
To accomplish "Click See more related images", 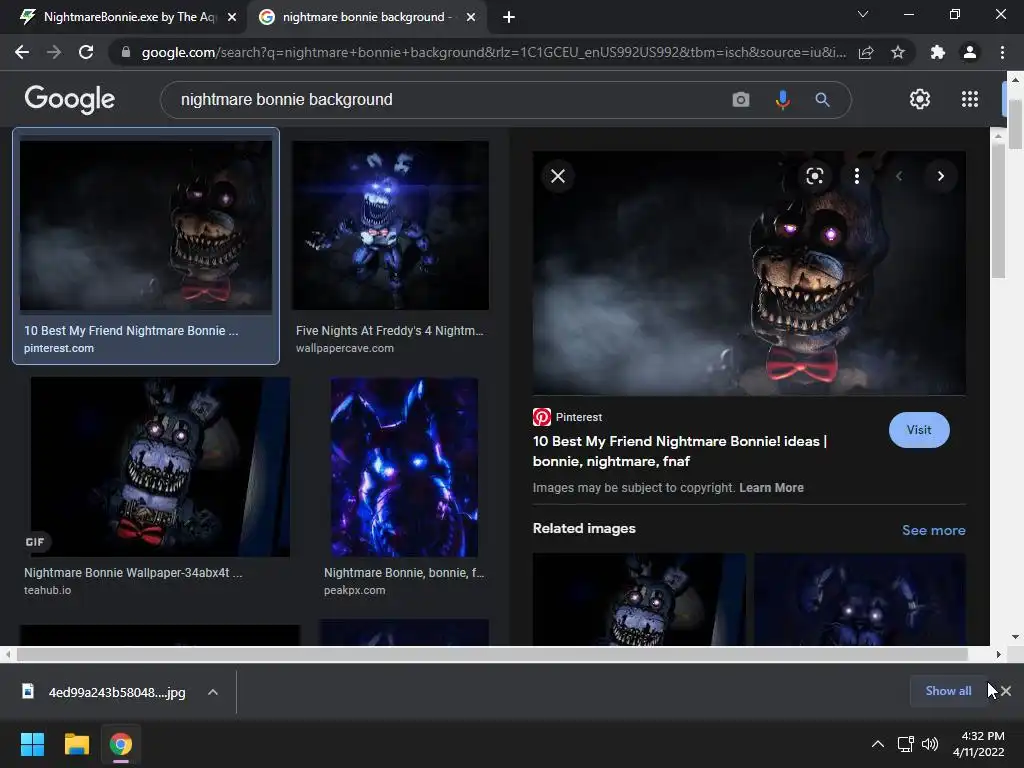I will 933,530.
